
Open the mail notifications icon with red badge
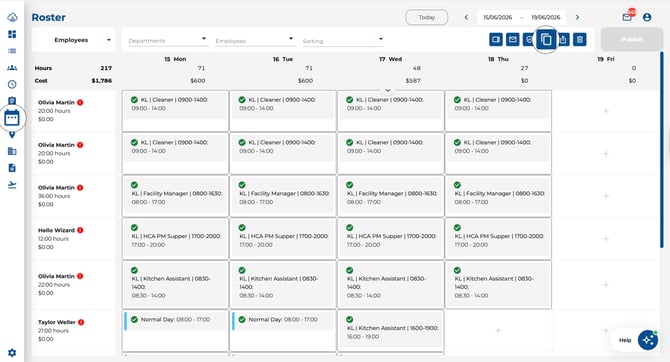click(x=627, y=17)
